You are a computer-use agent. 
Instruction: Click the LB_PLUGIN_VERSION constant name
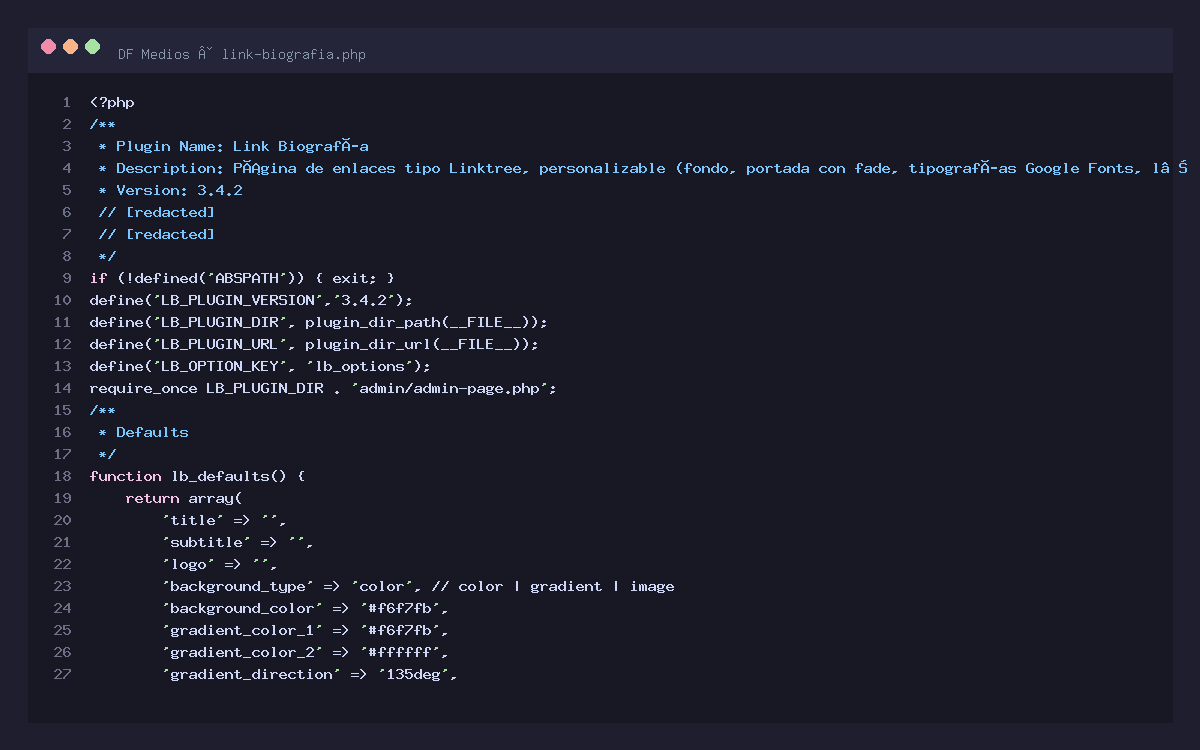coord(233,300)
